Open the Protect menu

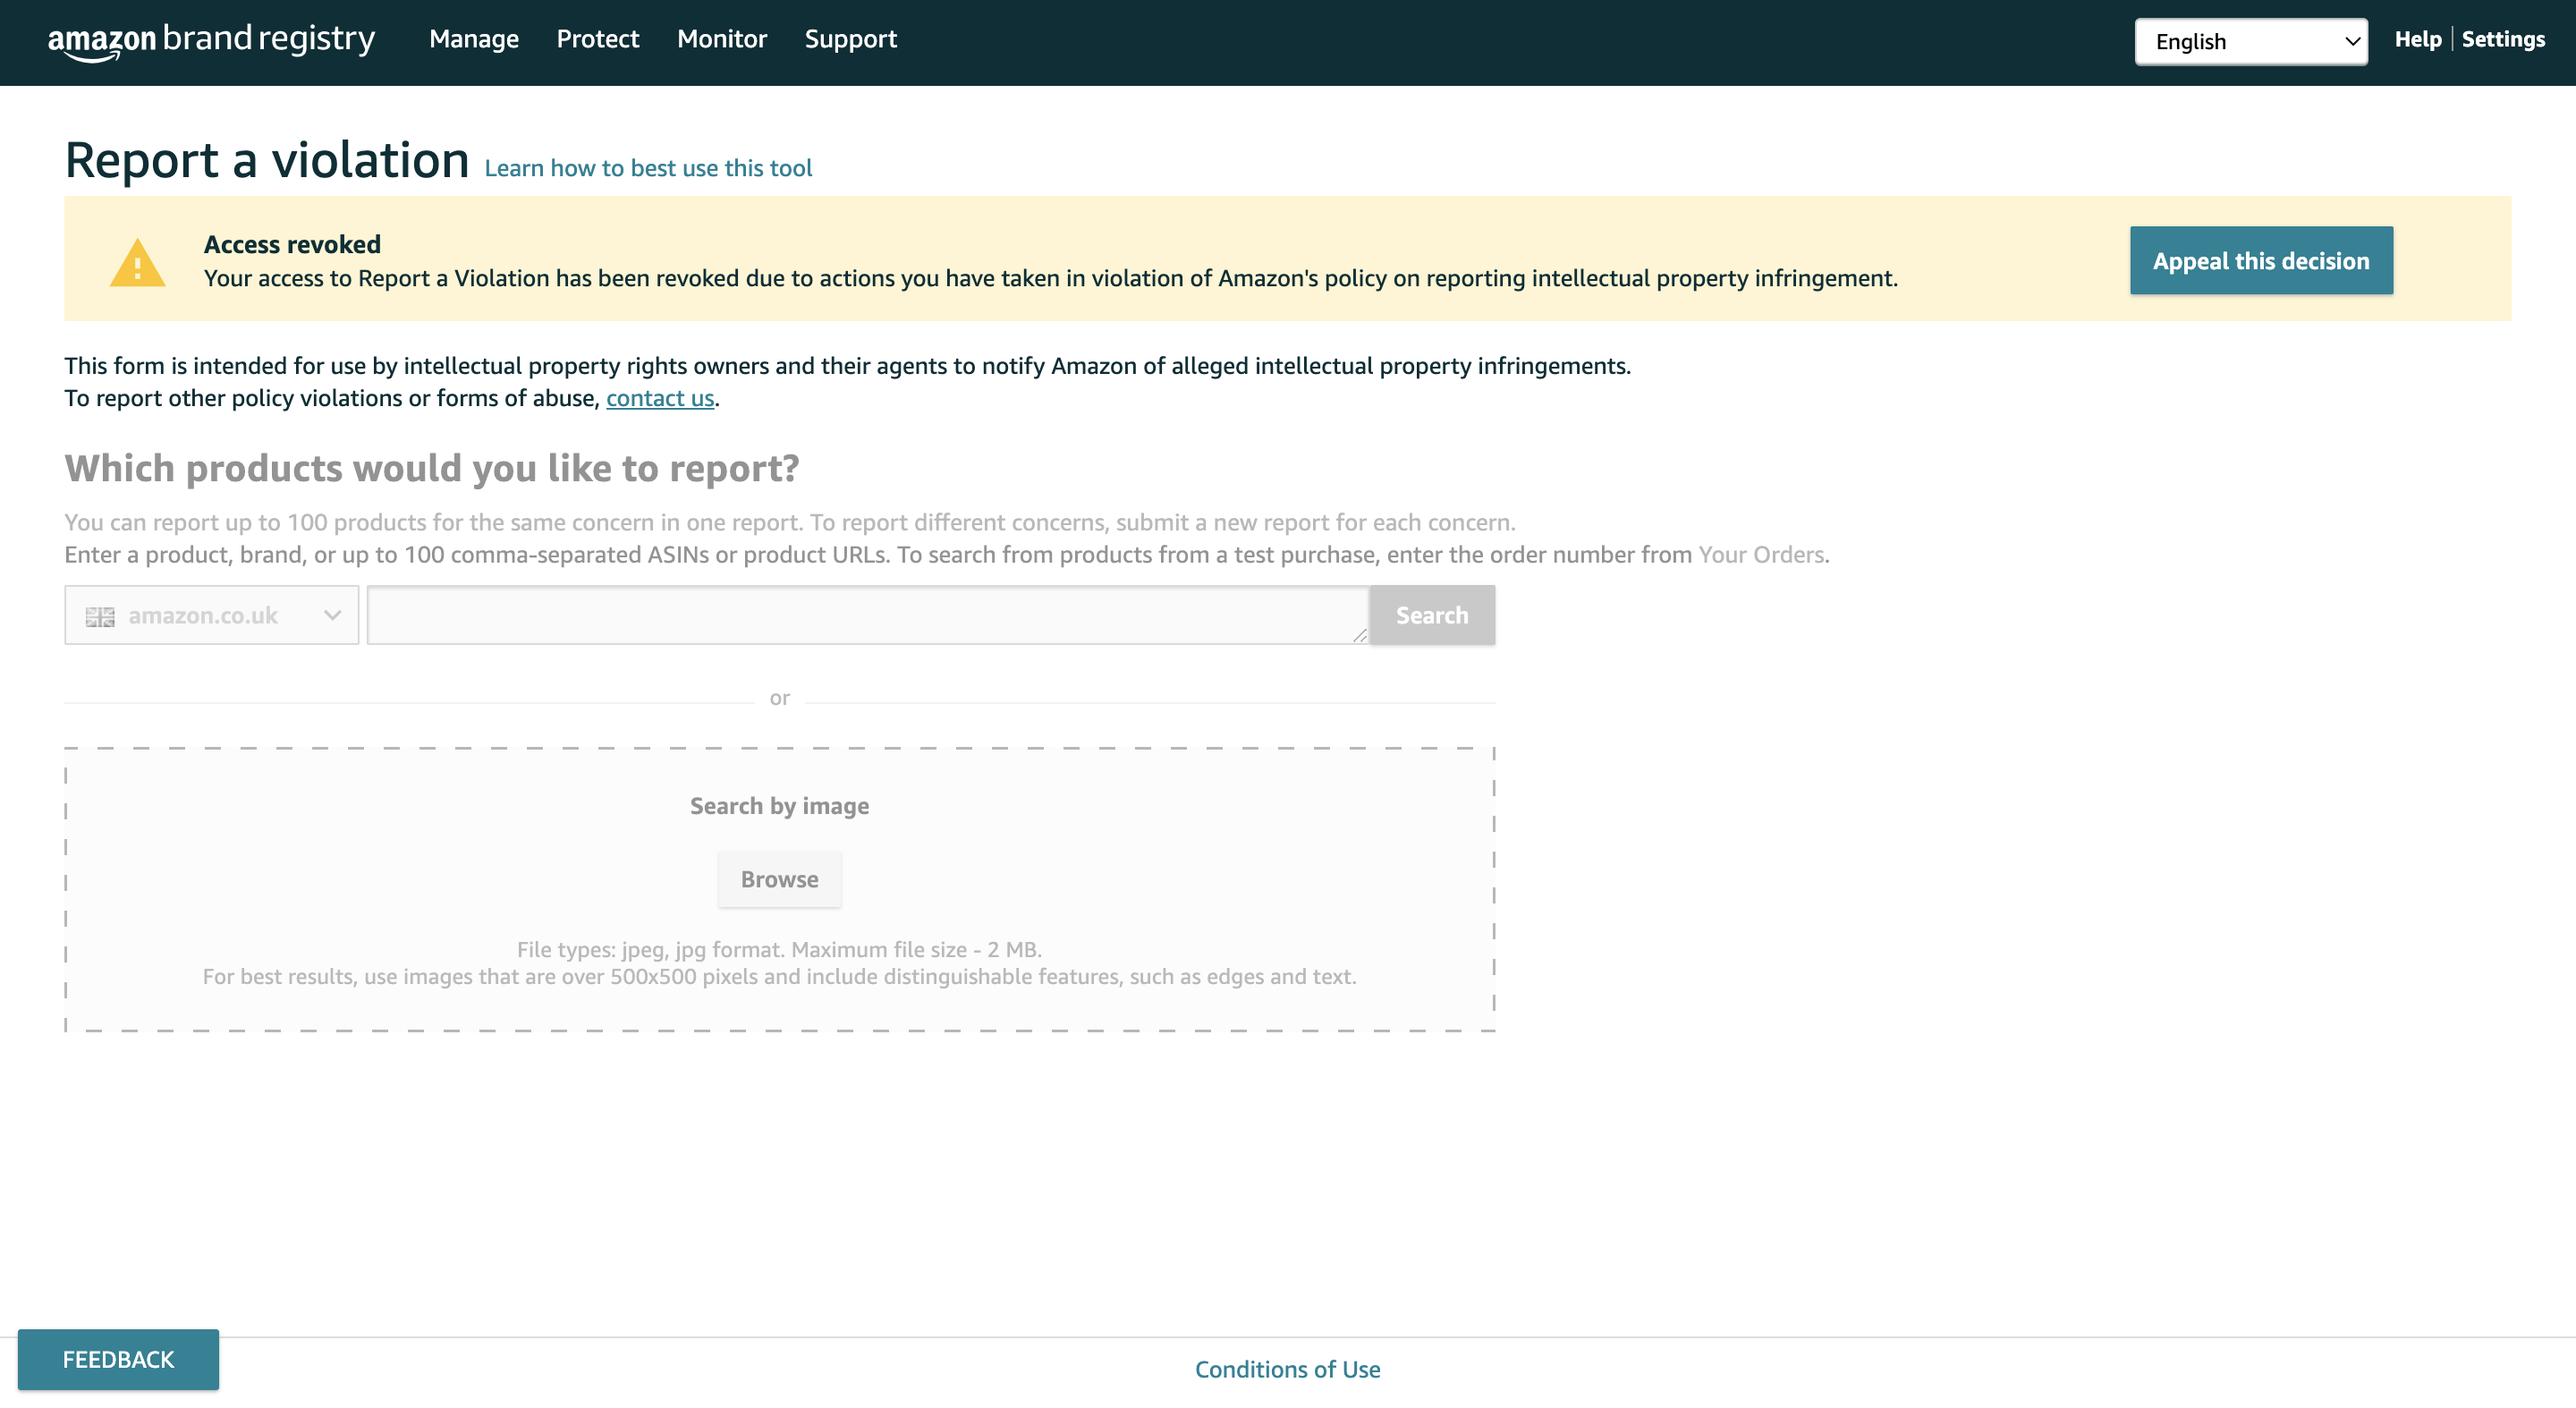pos(598,39)
